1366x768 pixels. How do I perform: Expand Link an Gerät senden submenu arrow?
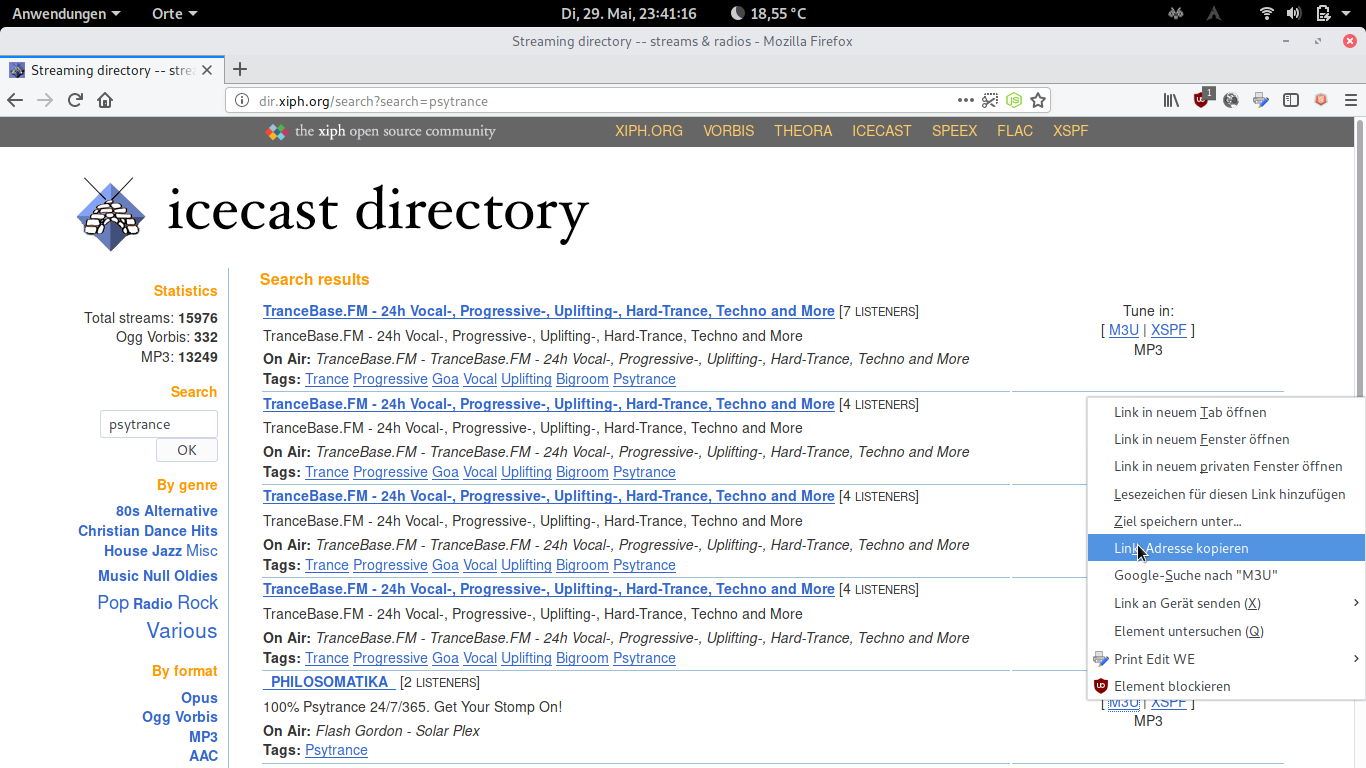[x=1356, y=603]
